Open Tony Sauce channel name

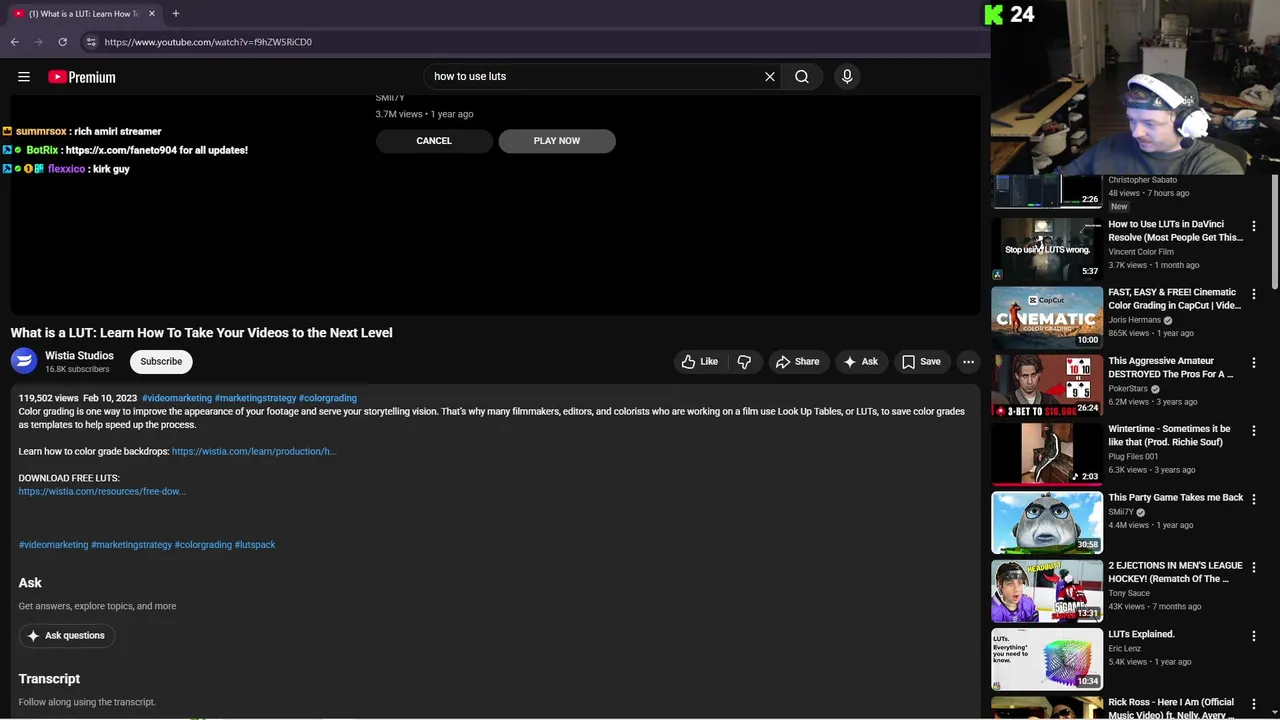(x=1129, y=593)
